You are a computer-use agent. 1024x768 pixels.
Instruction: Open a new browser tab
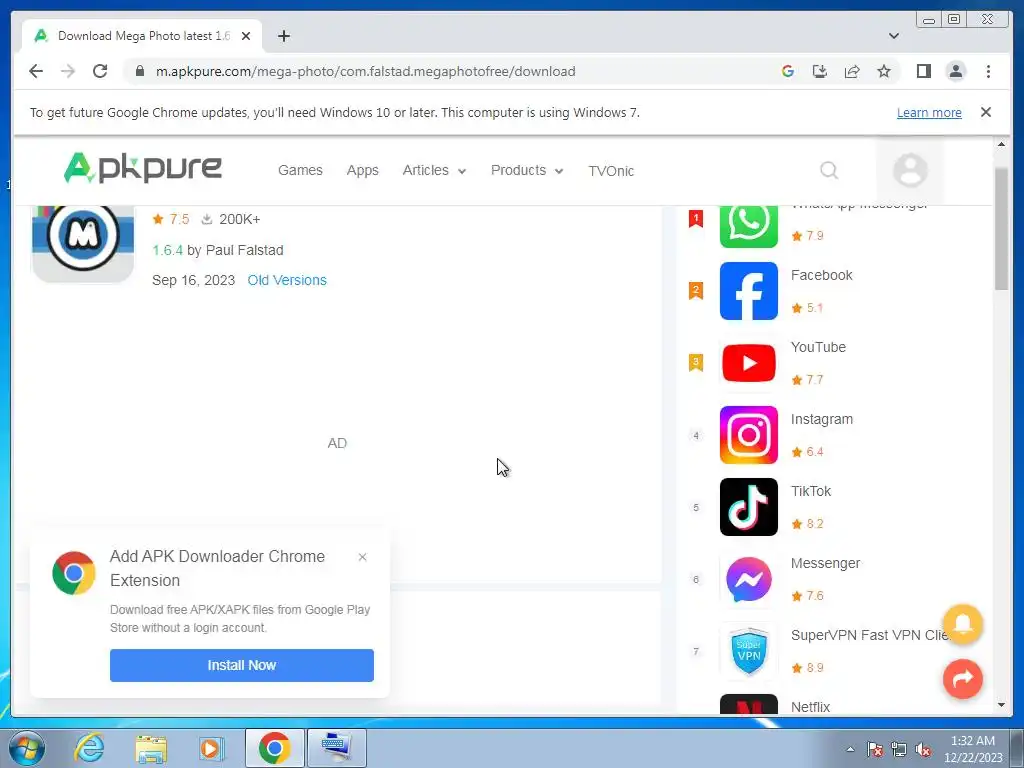pyautogui.click(x=283, y=36)
